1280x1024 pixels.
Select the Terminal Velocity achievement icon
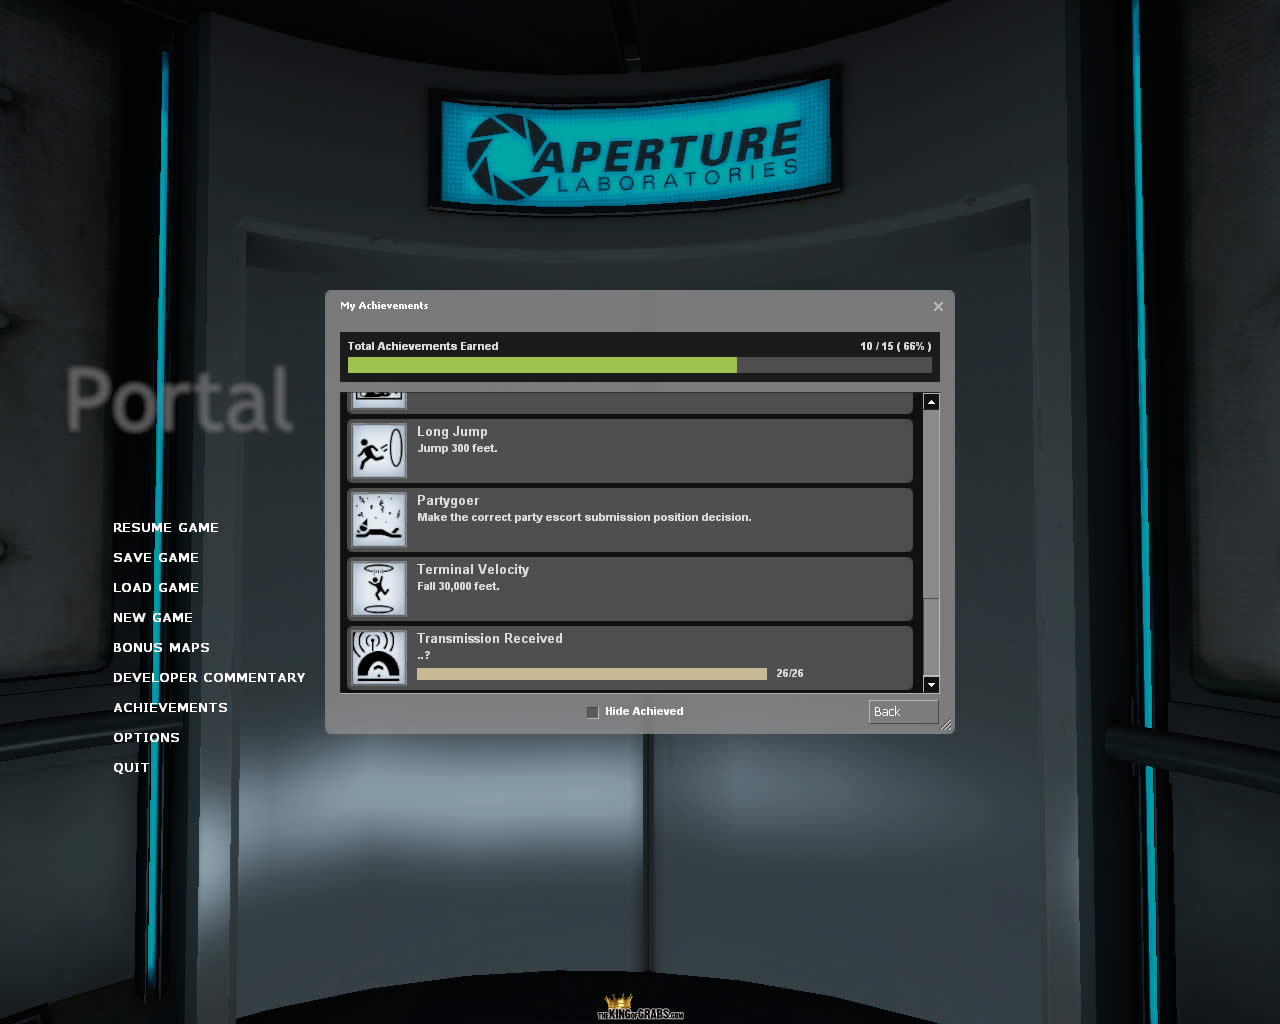pyautogui.click(x=379, y=588)
